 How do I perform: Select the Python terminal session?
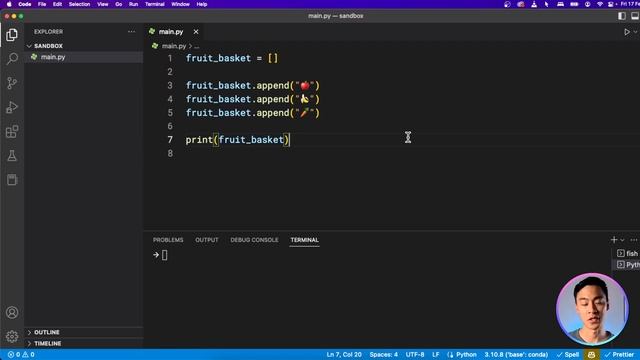pyautogui.click(x=628, y=265)
